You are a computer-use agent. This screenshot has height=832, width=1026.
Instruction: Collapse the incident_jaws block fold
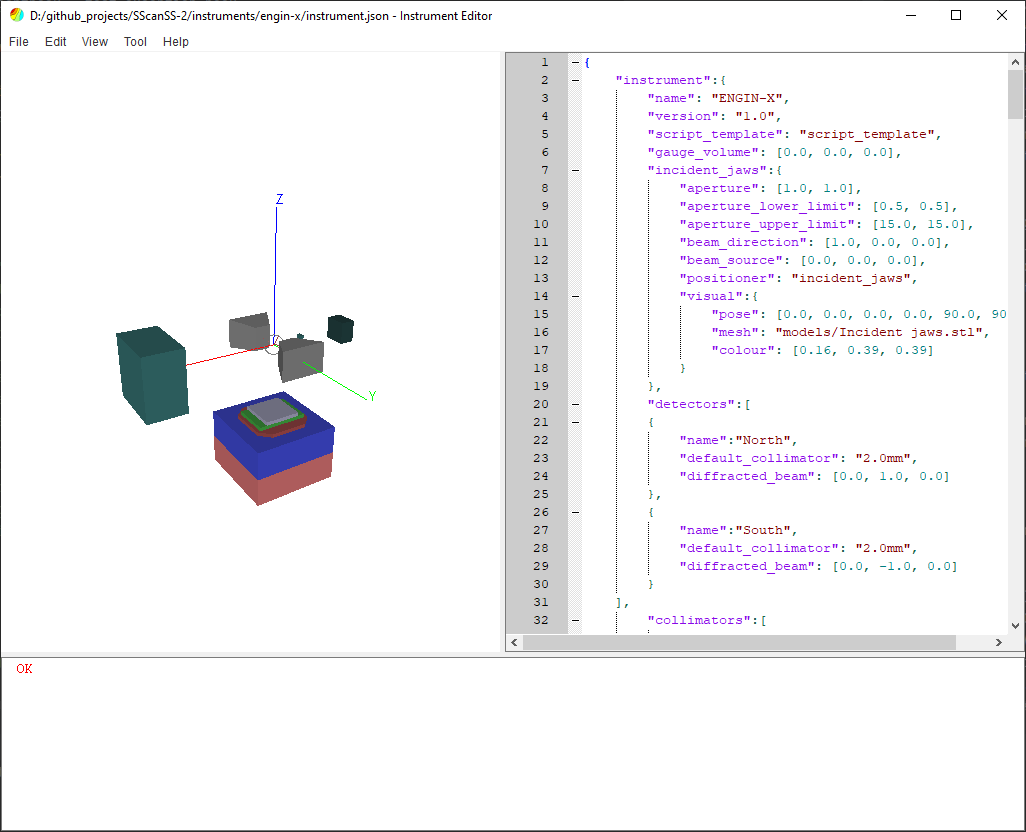573,170
